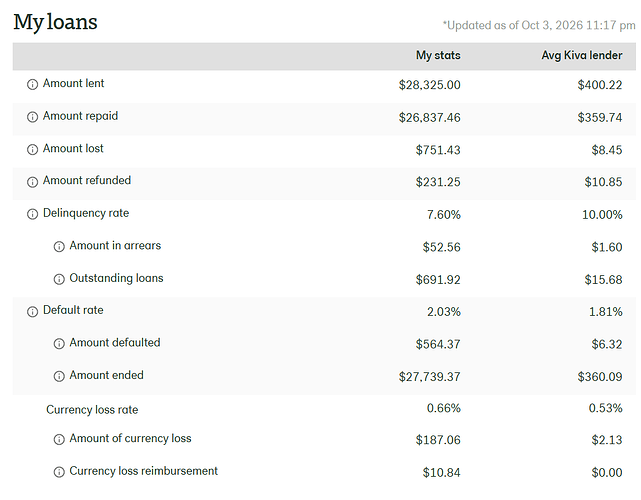Click the $360.09 average ended value
Image resolution: width=641 pixels, height=500 pixels.
pos(600,377)
